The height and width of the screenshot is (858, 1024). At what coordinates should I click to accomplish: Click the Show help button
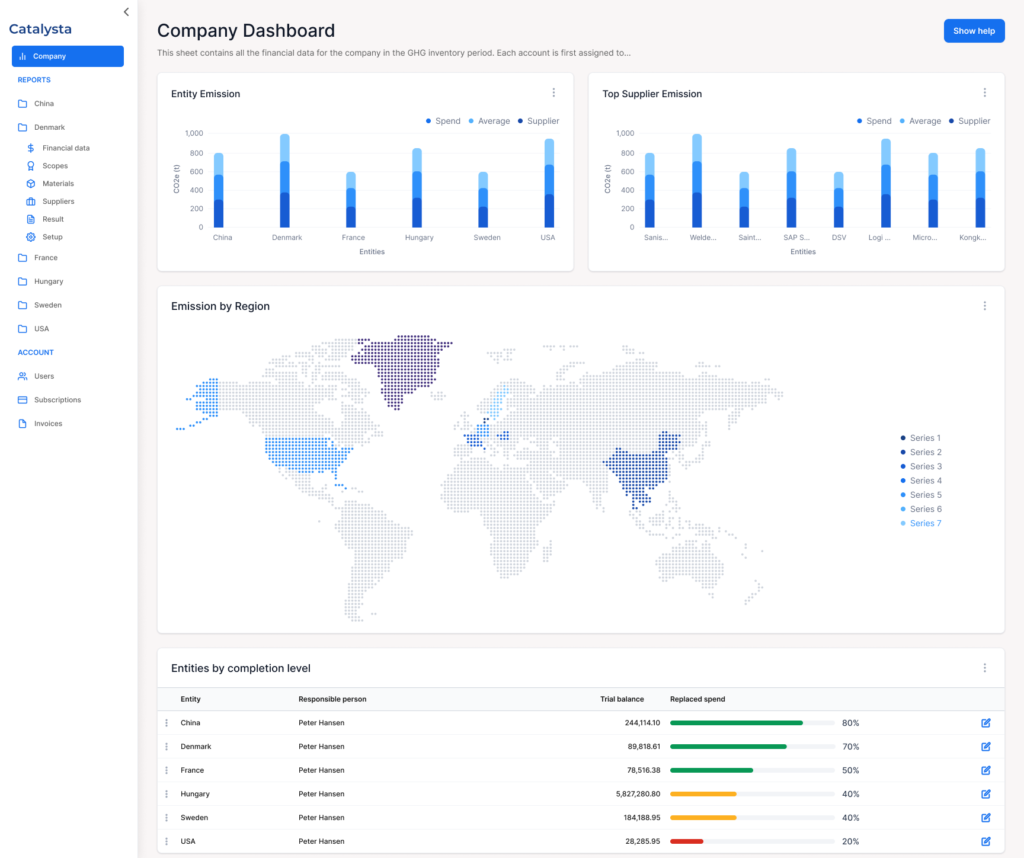point(973,31)
